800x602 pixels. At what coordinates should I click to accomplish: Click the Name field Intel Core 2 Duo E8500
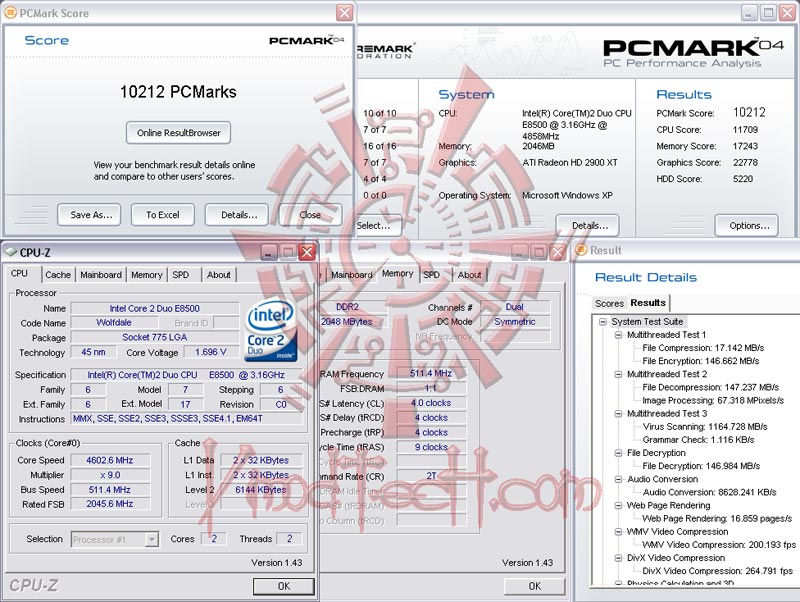tap(155, 308)
